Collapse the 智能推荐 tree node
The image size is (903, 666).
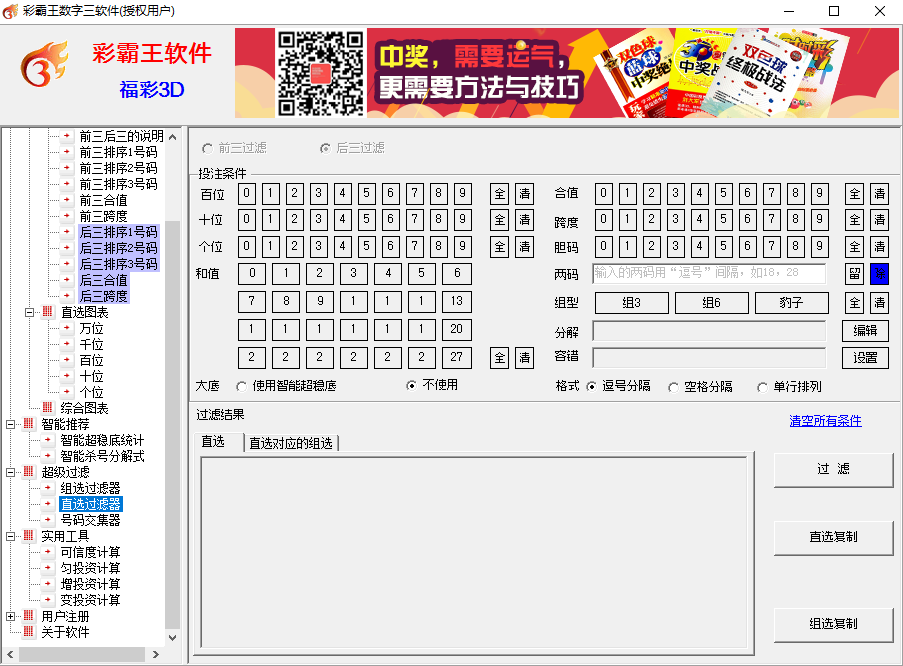[x=10, y=425]
